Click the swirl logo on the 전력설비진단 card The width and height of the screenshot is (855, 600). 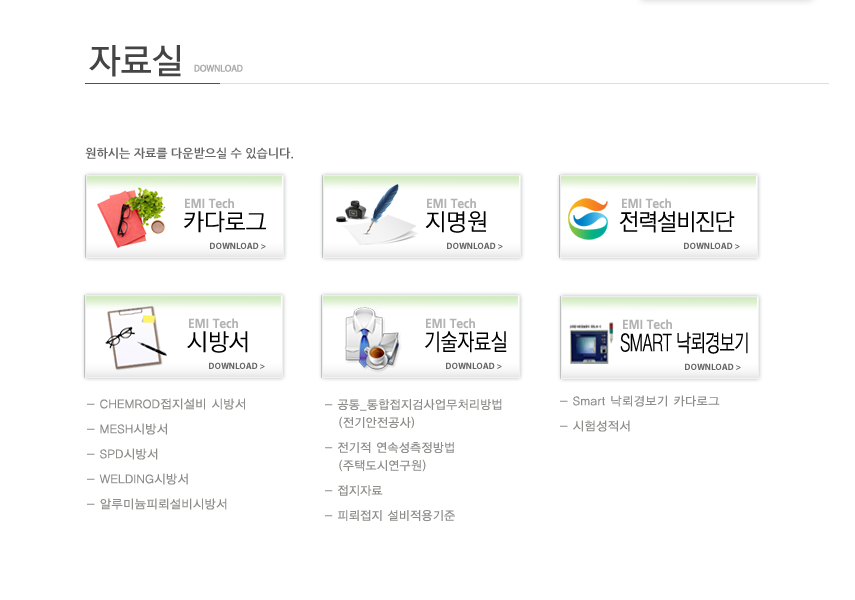(x=588, y=218)
